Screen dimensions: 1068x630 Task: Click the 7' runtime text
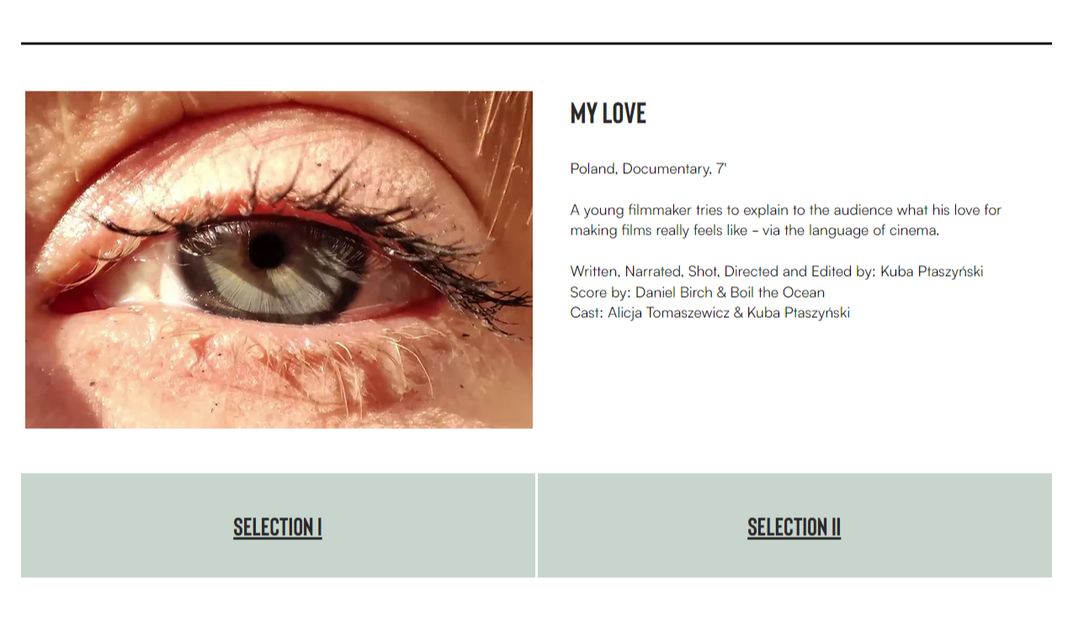click(x=721, y=168)
